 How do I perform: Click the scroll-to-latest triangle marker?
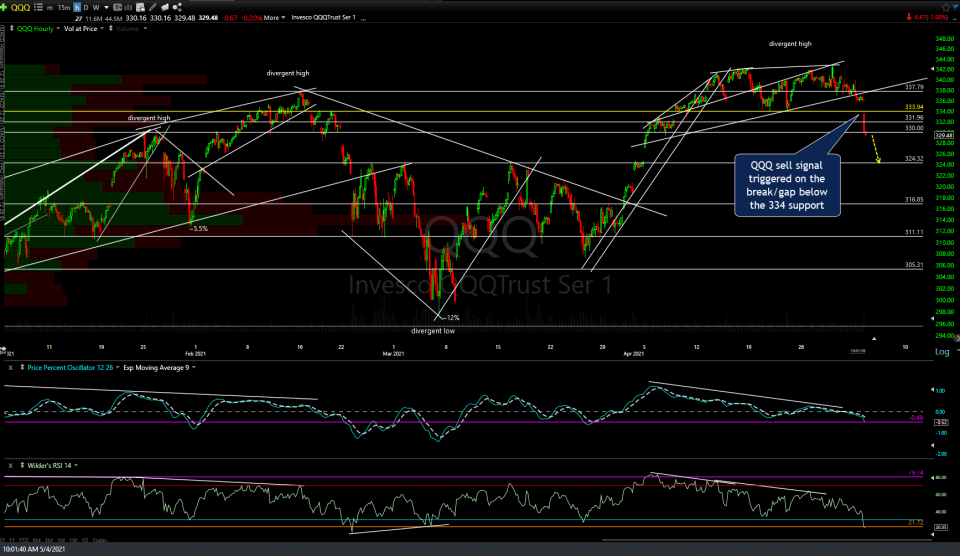pos(874,338)
